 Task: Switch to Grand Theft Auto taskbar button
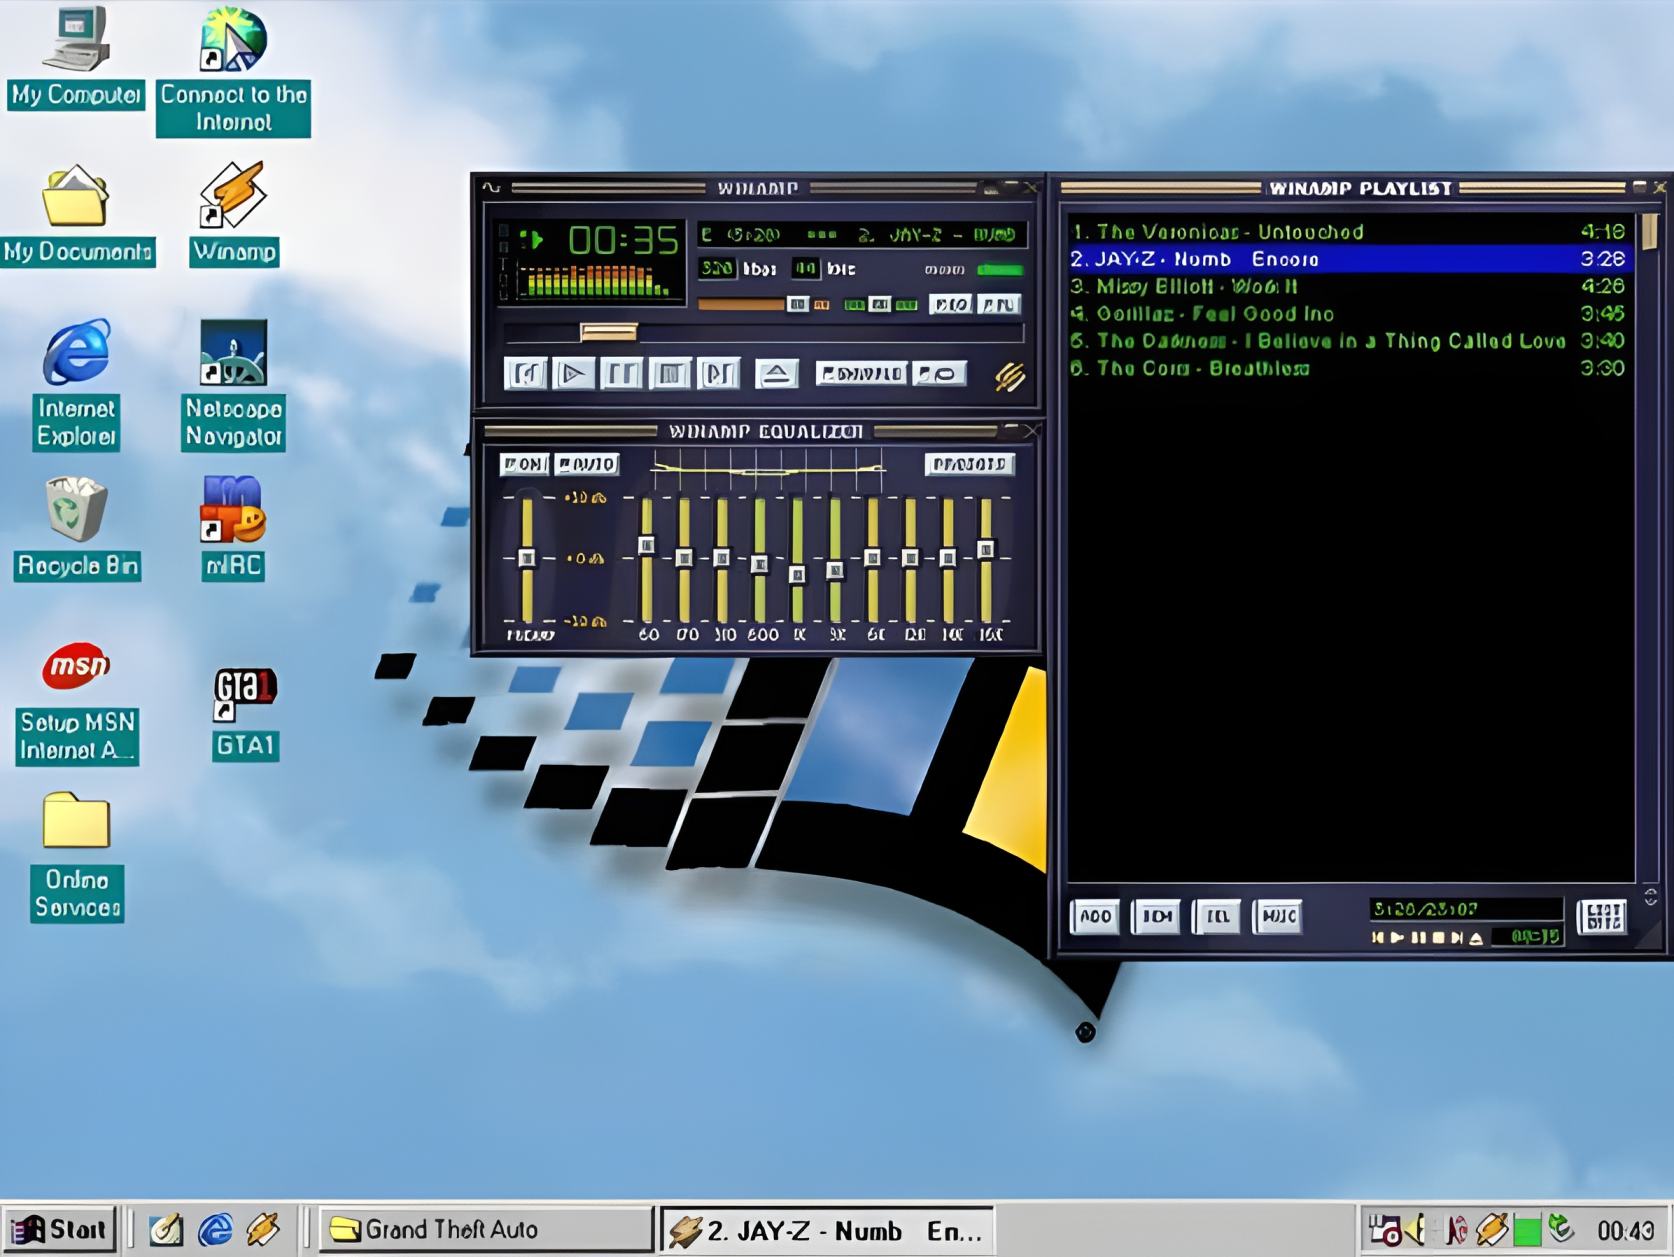[x=485, y=1229]
